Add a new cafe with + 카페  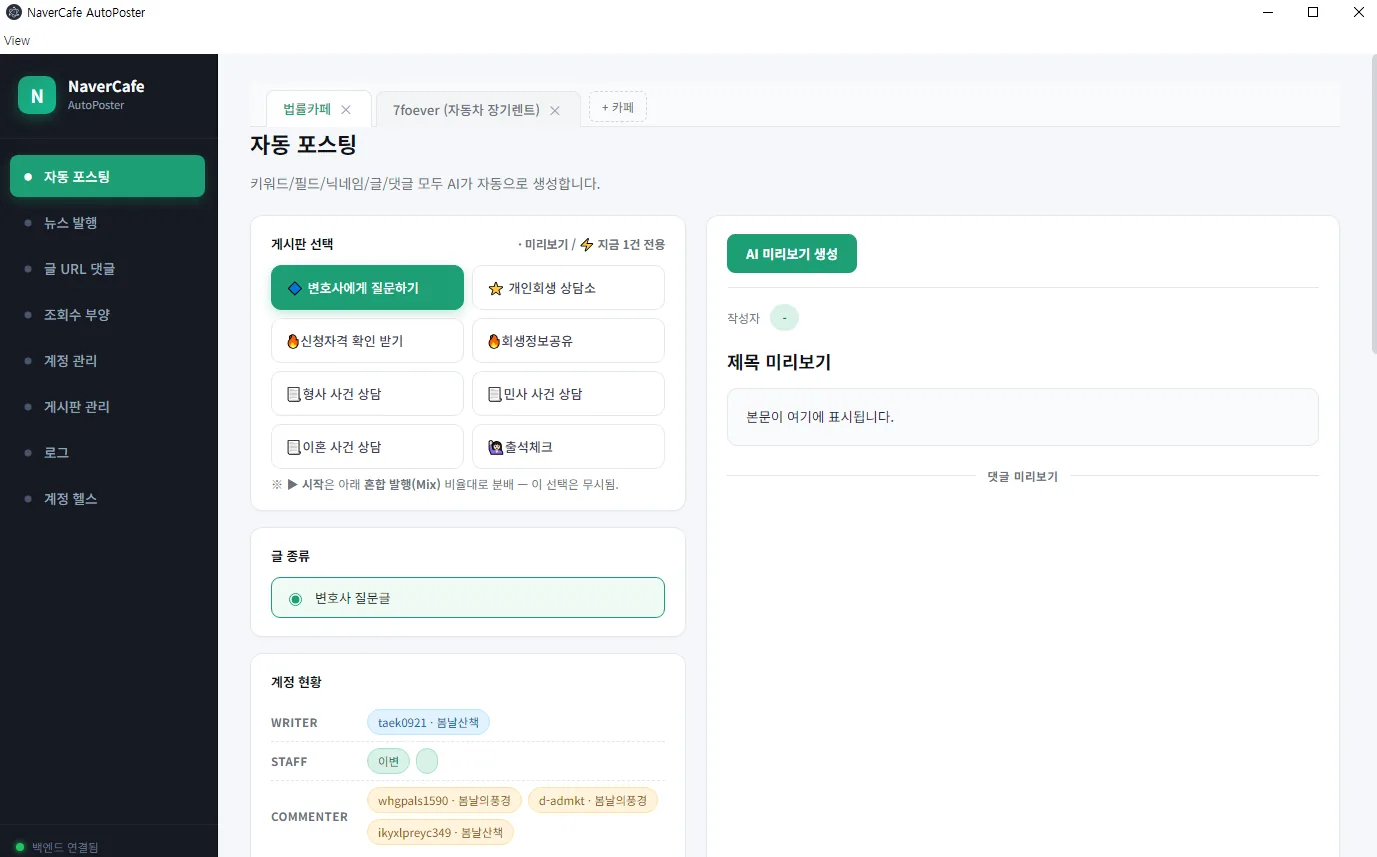click(618, 107)
